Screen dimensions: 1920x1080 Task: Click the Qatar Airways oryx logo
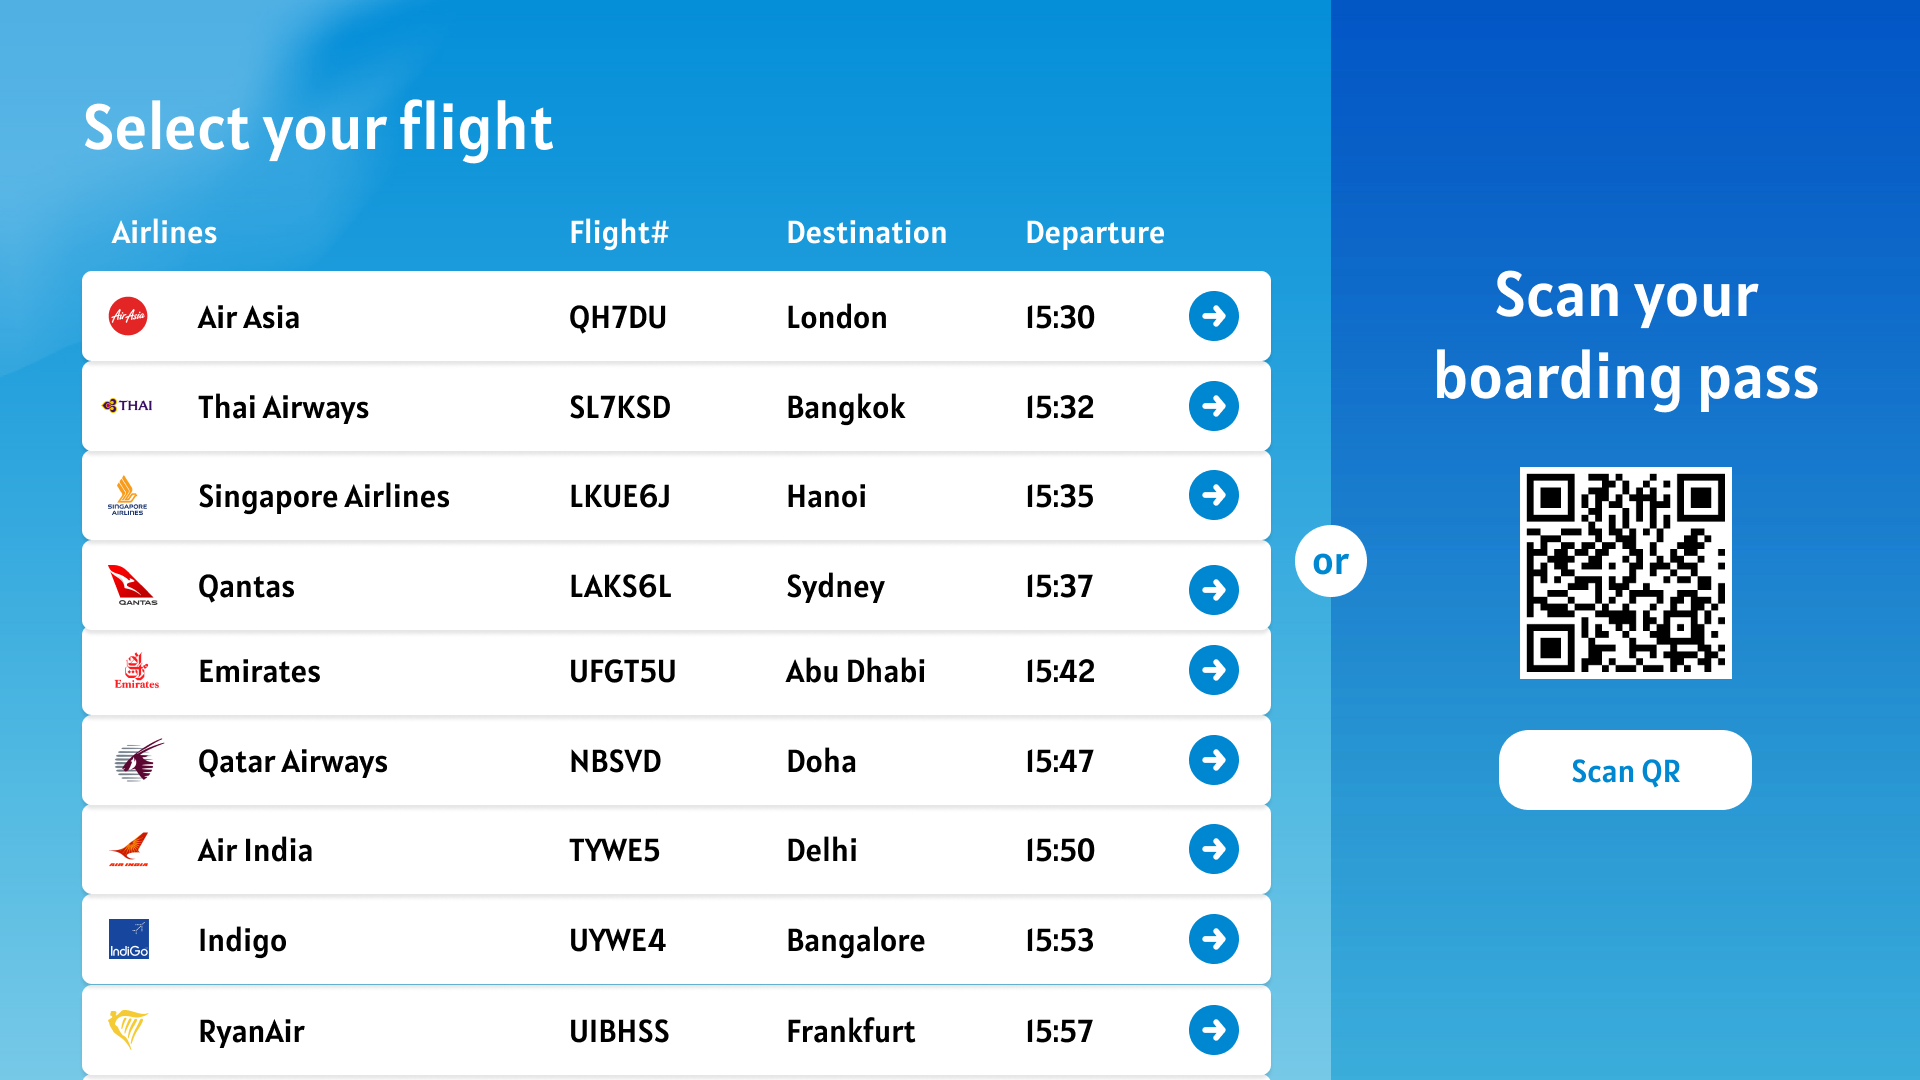point(139,760)
